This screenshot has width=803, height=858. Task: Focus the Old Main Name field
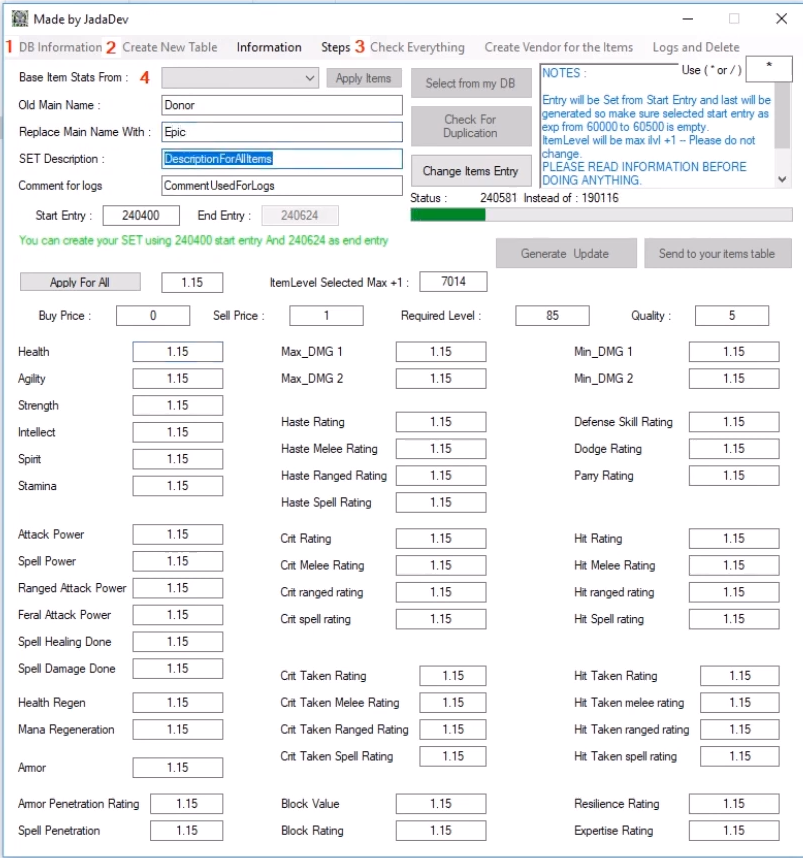281,105
